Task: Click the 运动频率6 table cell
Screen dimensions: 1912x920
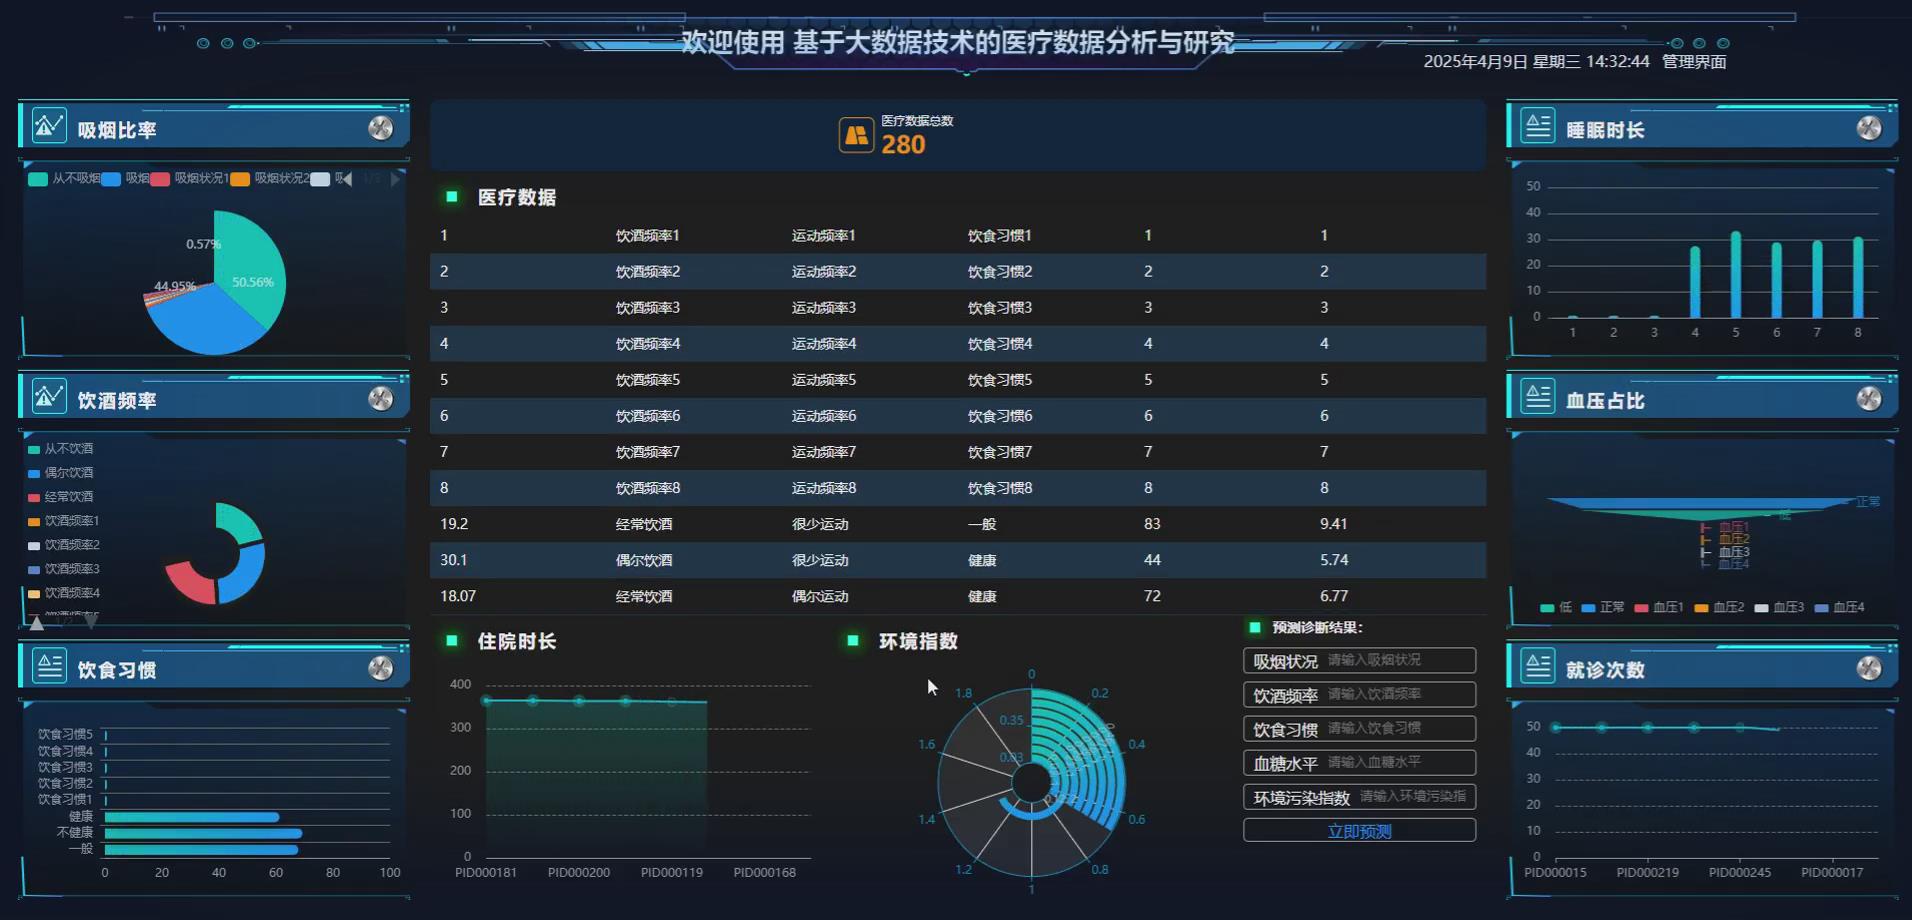Action: [x=824, y=416]
